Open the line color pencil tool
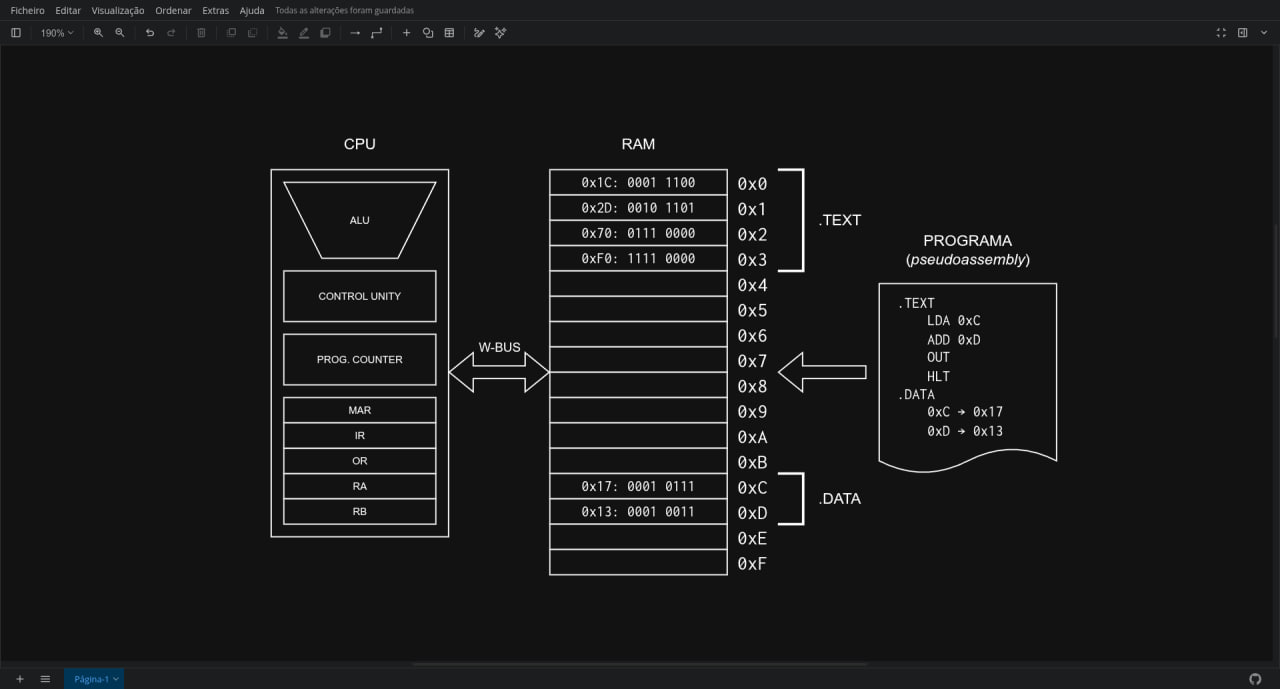This screenshot has width=1280, height=689. coord(304,33)
